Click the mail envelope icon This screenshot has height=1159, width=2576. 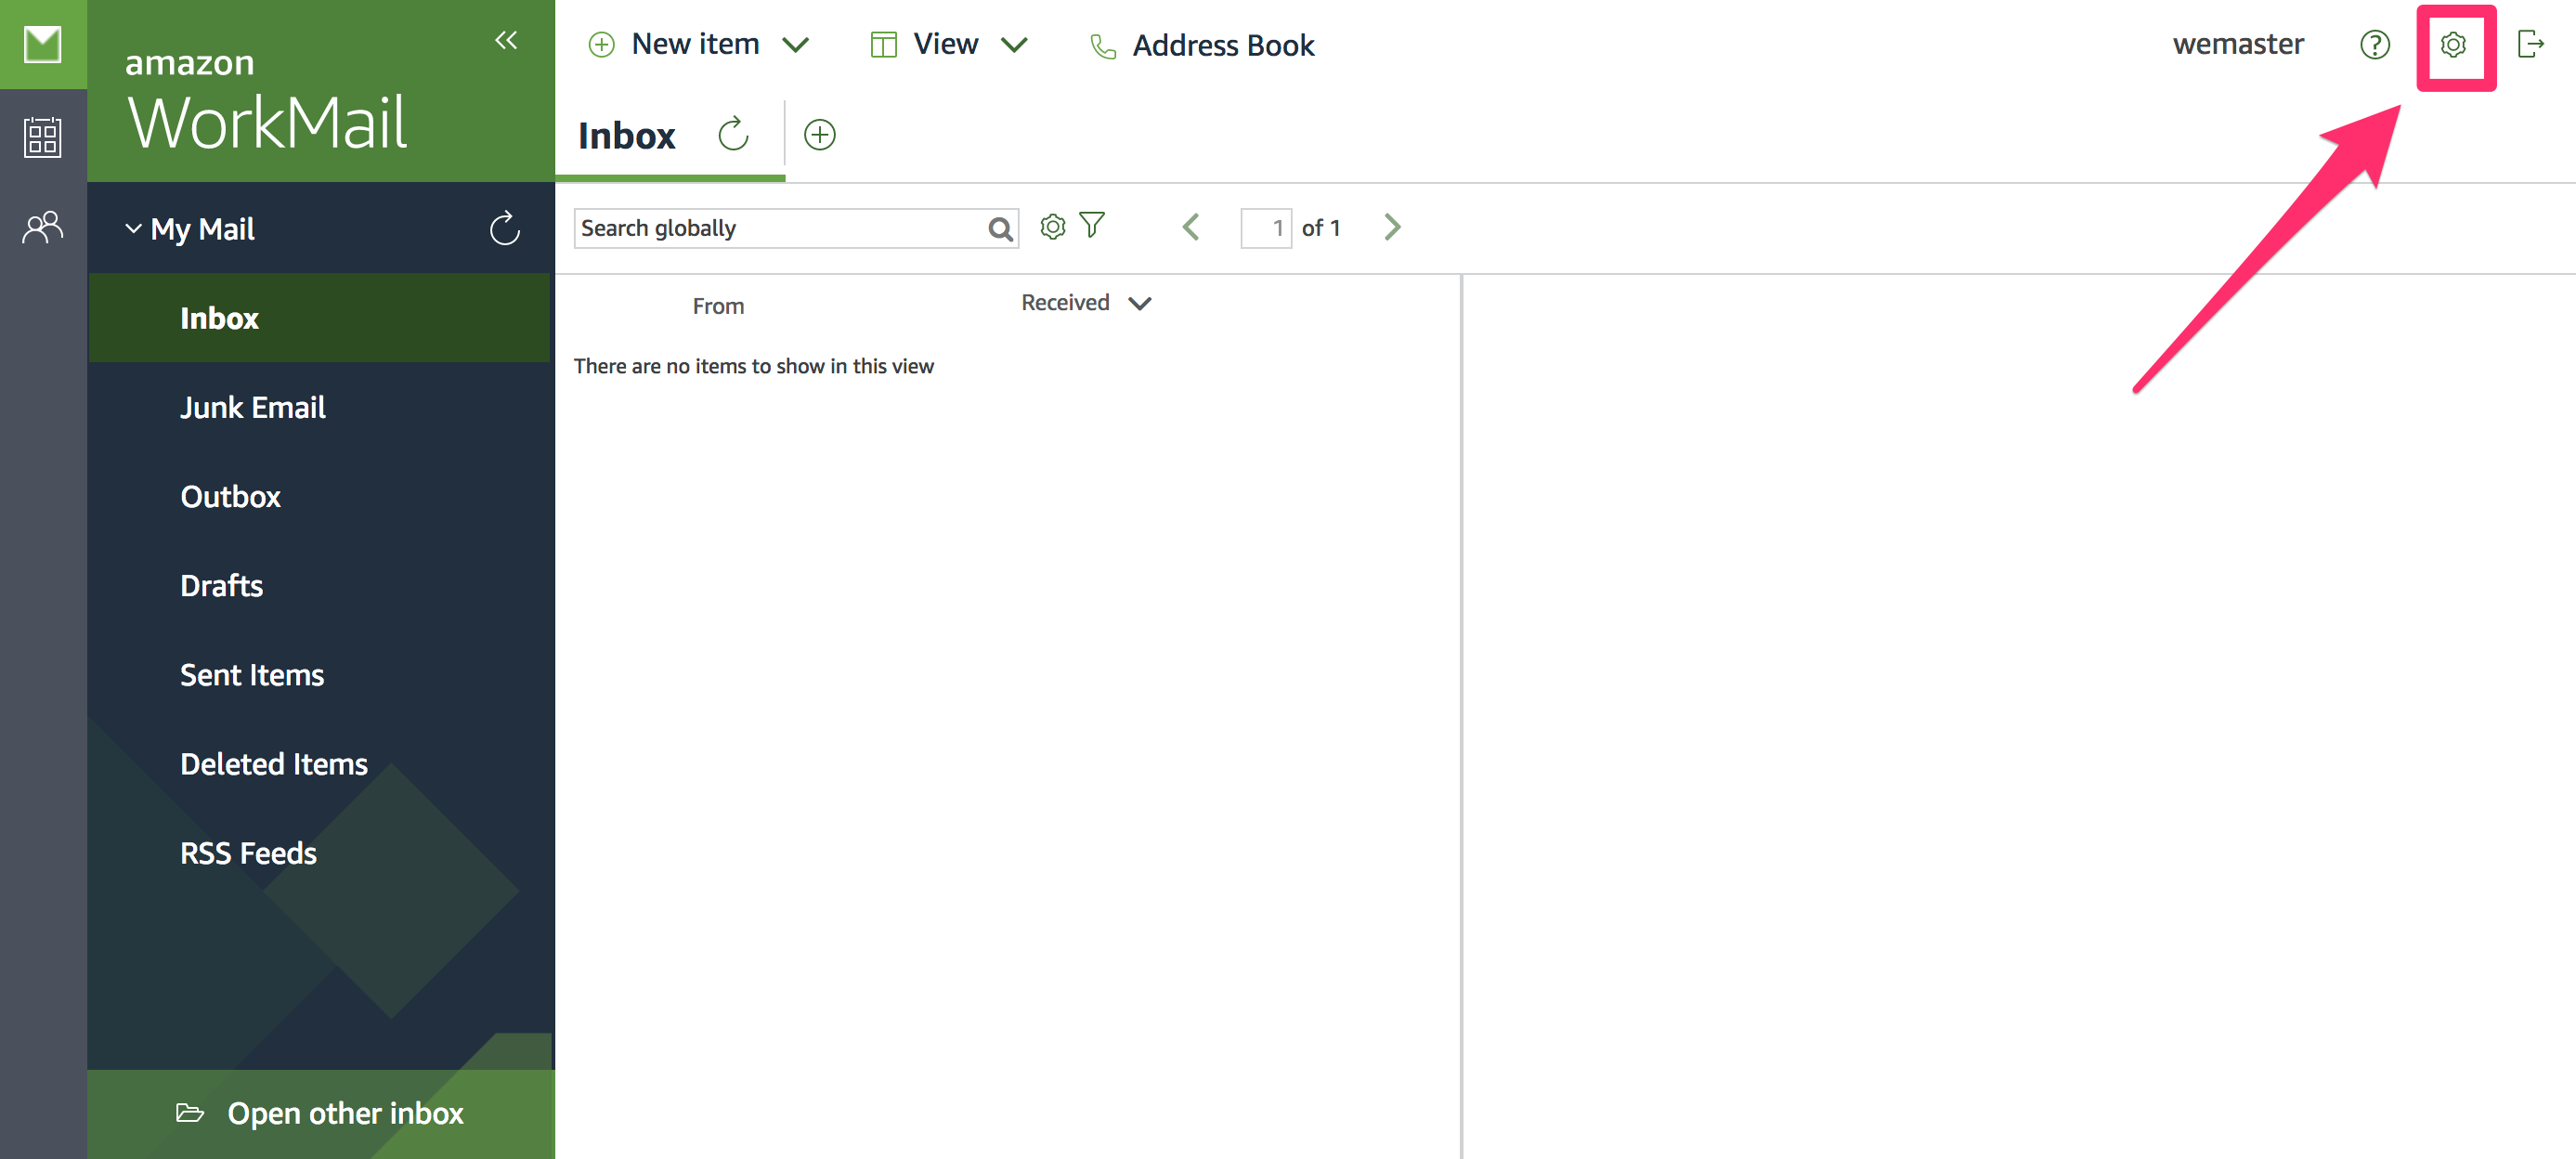(x=43, y=45)
